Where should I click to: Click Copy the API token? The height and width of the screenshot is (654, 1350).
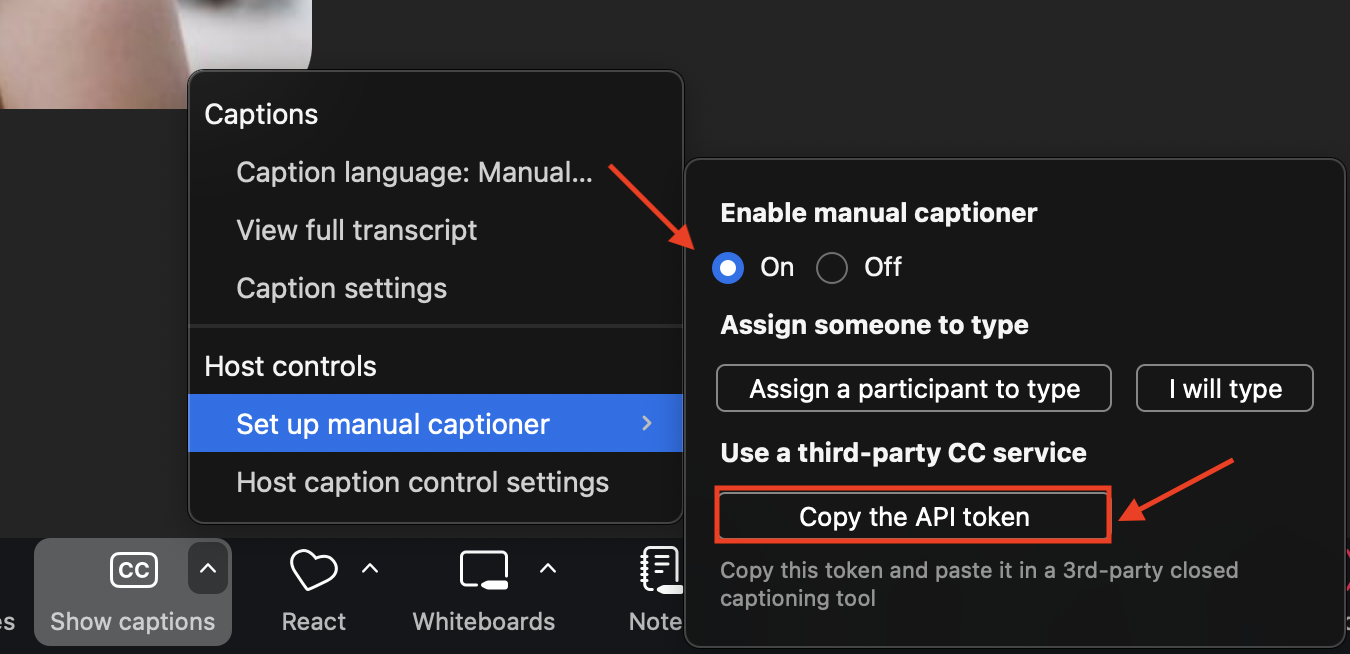coord(913,516)
